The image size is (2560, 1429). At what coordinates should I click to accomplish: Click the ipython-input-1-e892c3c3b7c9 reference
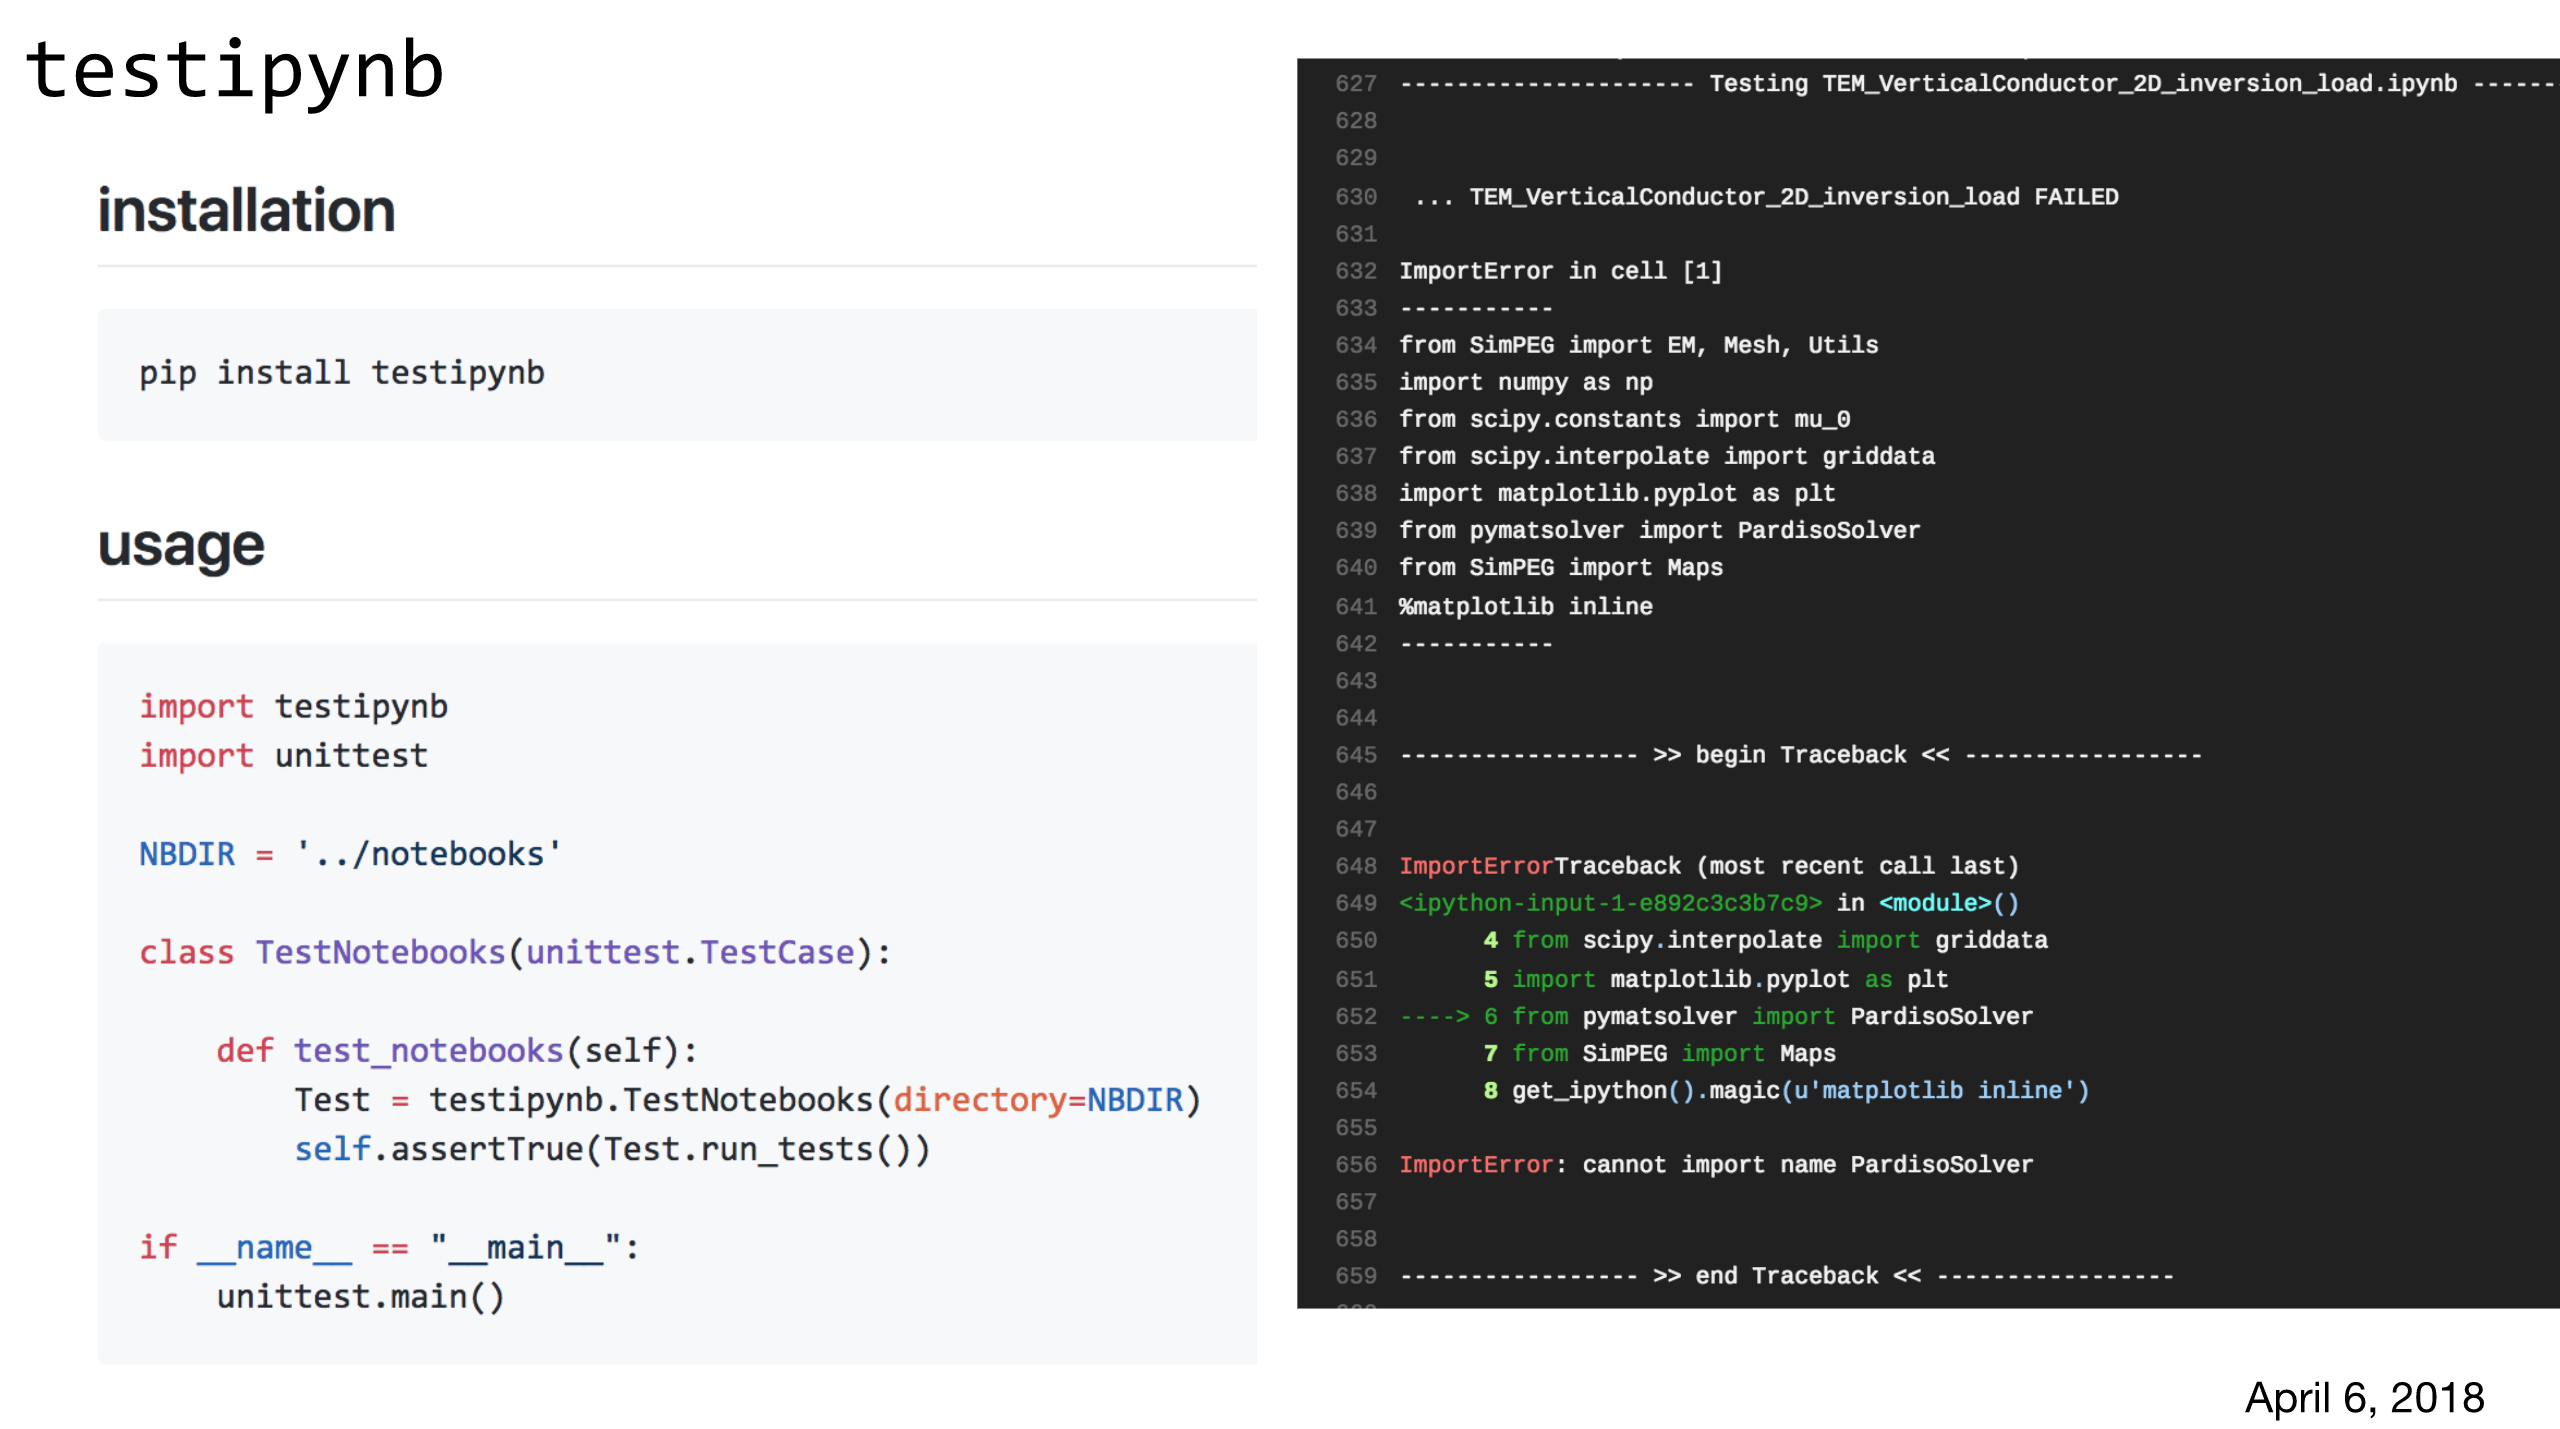tap(1610, 903)
